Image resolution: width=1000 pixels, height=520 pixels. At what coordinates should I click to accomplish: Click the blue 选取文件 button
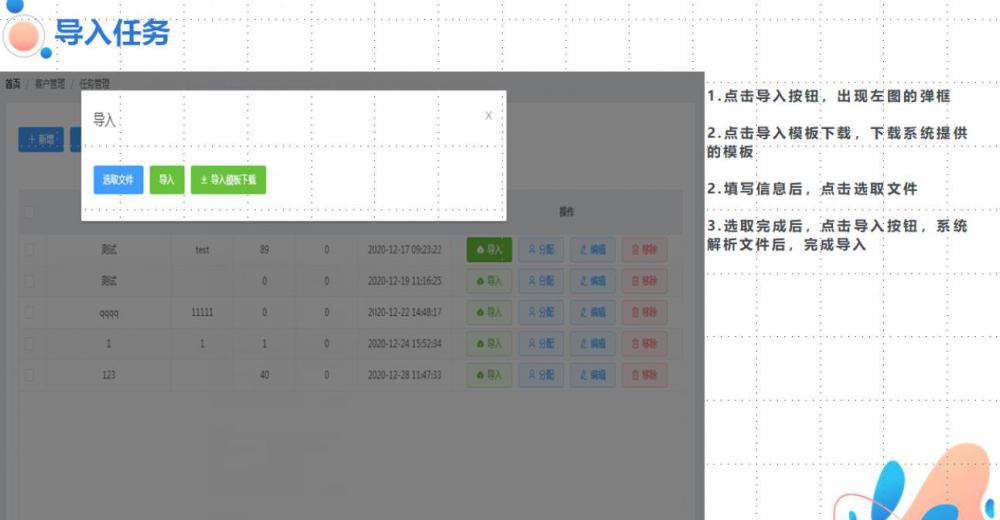(118, 180)
